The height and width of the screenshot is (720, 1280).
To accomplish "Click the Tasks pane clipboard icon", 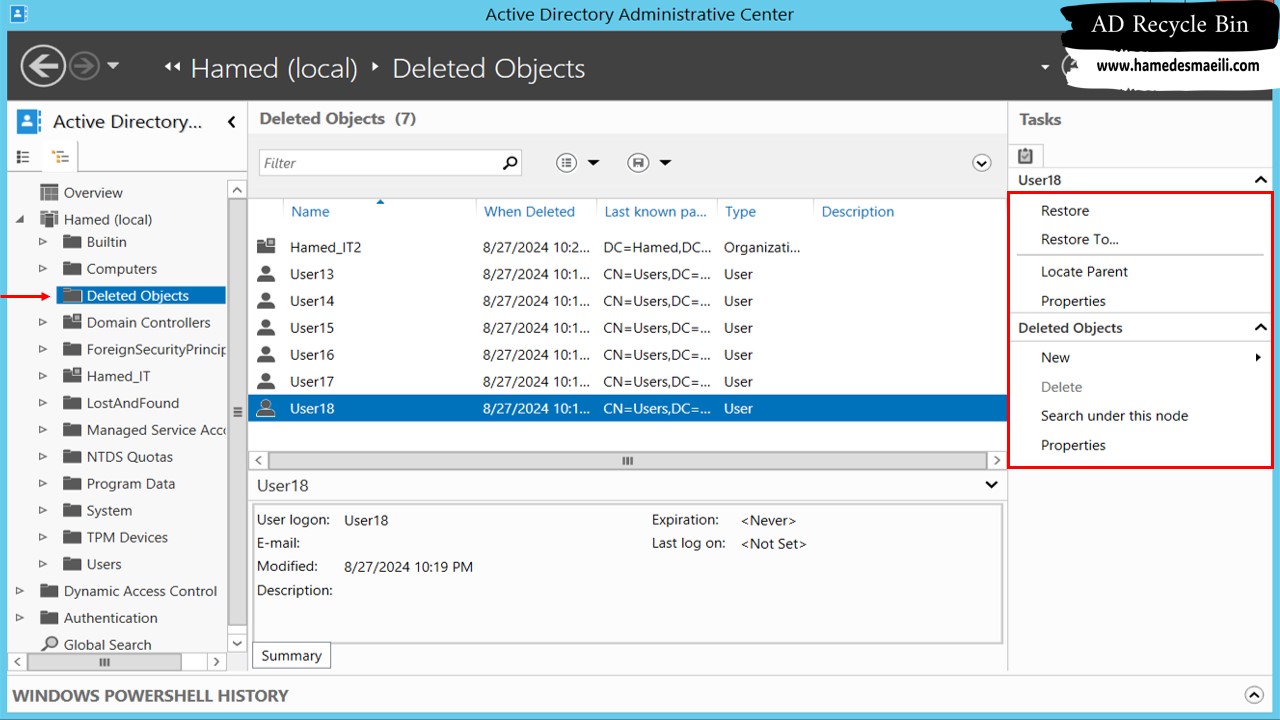I will tap(1026, 156).
